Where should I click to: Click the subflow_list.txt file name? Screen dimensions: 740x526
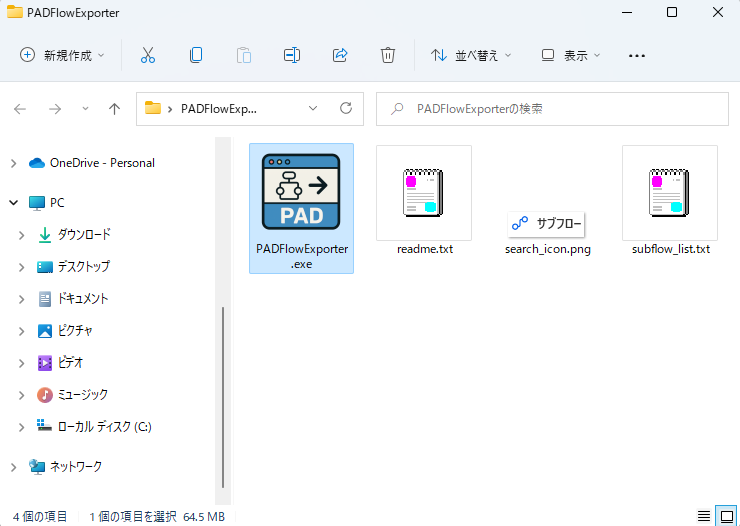[x=671, y=249]
